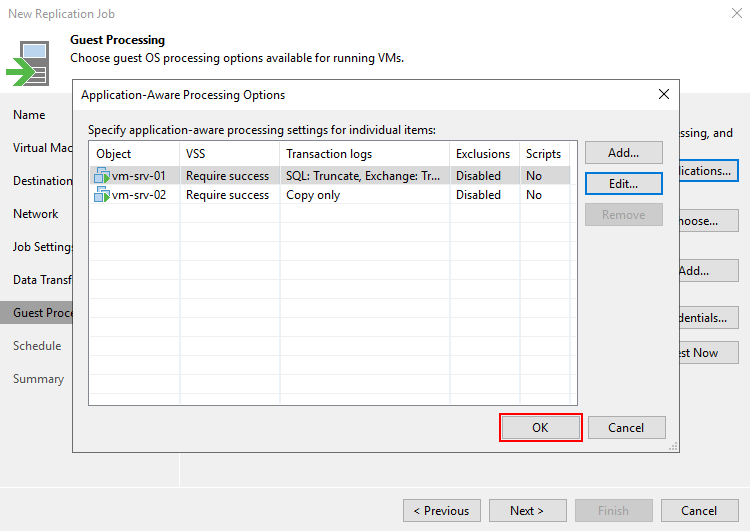Click the Guest Processing wizard icon

[28, 65]
